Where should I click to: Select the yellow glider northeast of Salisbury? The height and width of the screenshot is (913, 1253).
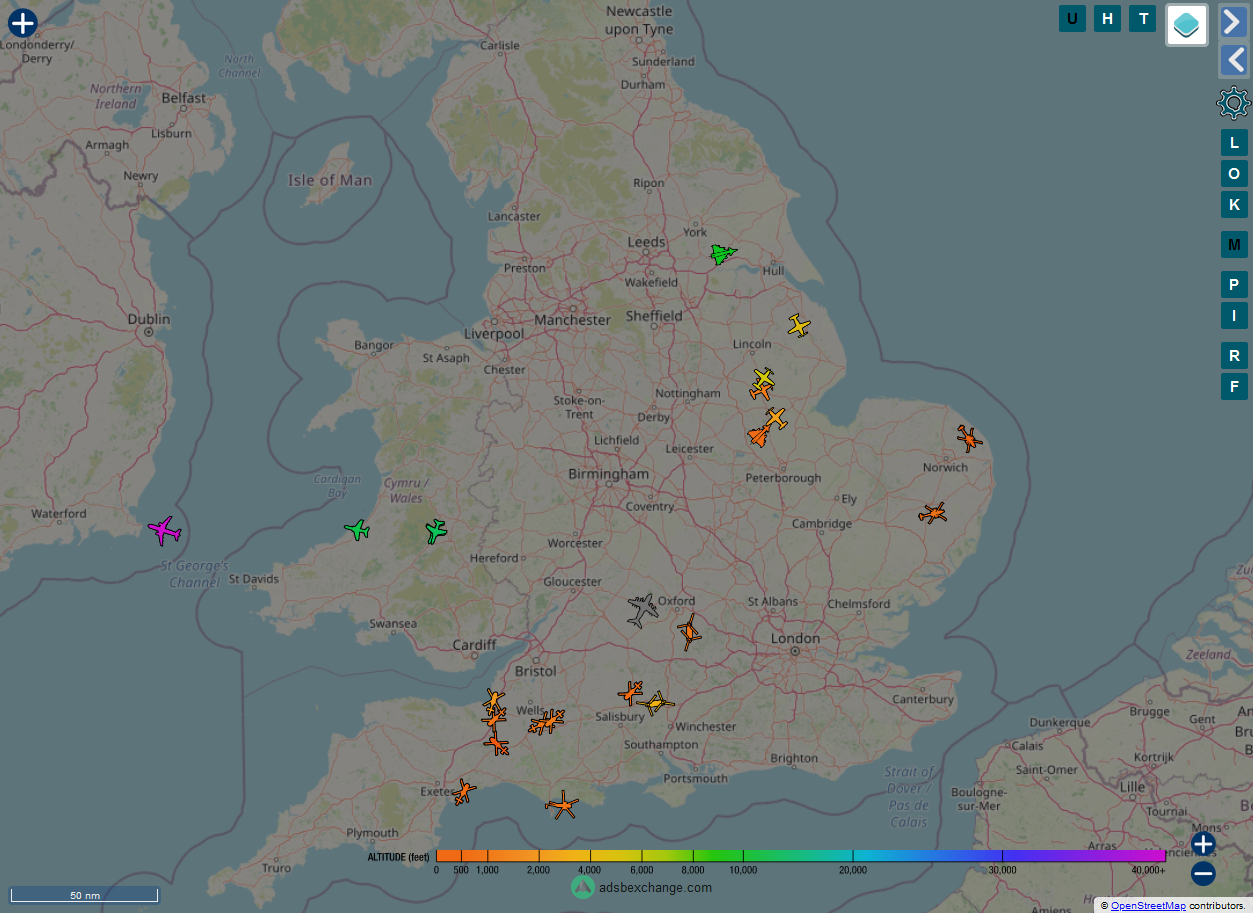tap(656, 704)
